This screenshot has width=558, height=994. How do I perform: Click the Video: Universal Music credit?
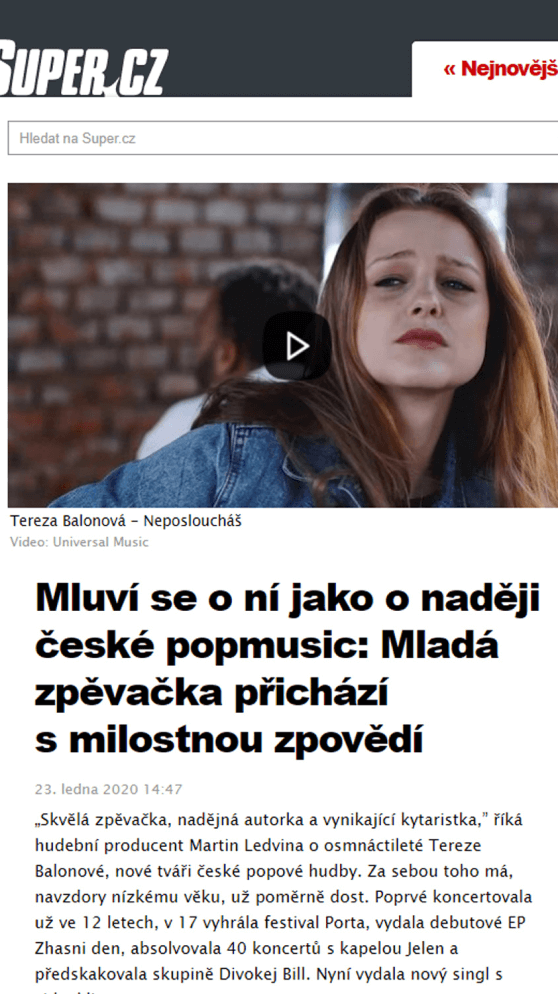79,542
